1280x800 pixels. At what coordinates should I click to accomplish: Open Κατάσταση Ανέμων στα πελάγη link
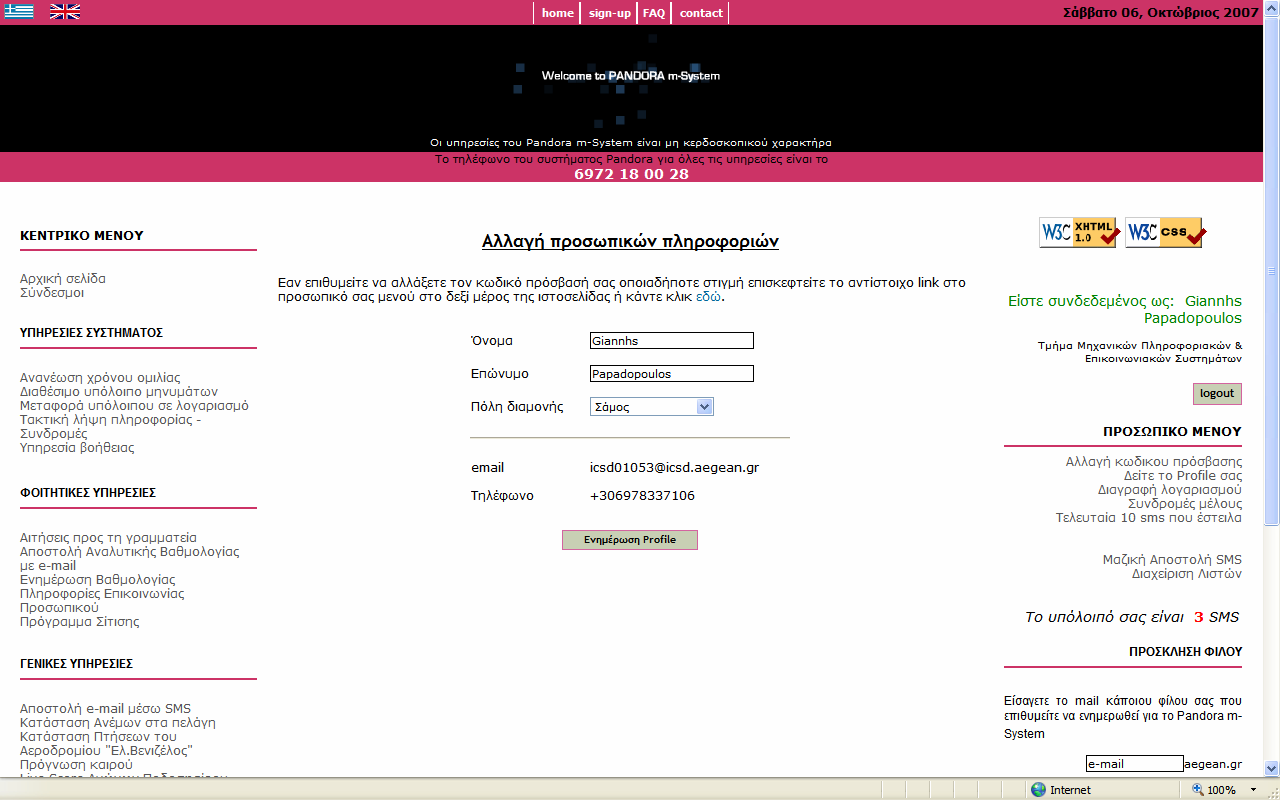118,723
